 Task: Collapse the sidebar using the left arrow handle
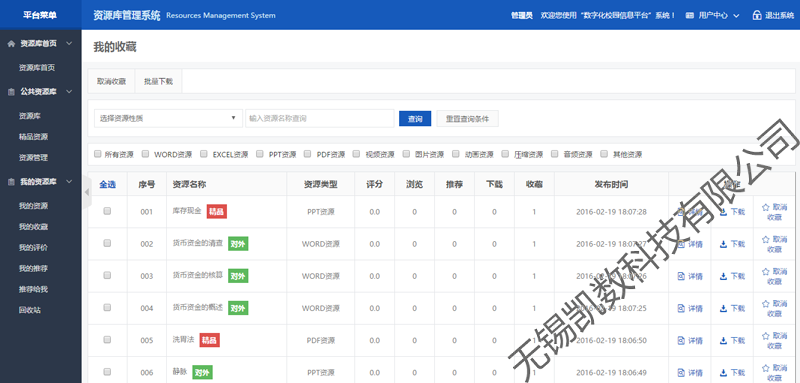pos(86,192)
